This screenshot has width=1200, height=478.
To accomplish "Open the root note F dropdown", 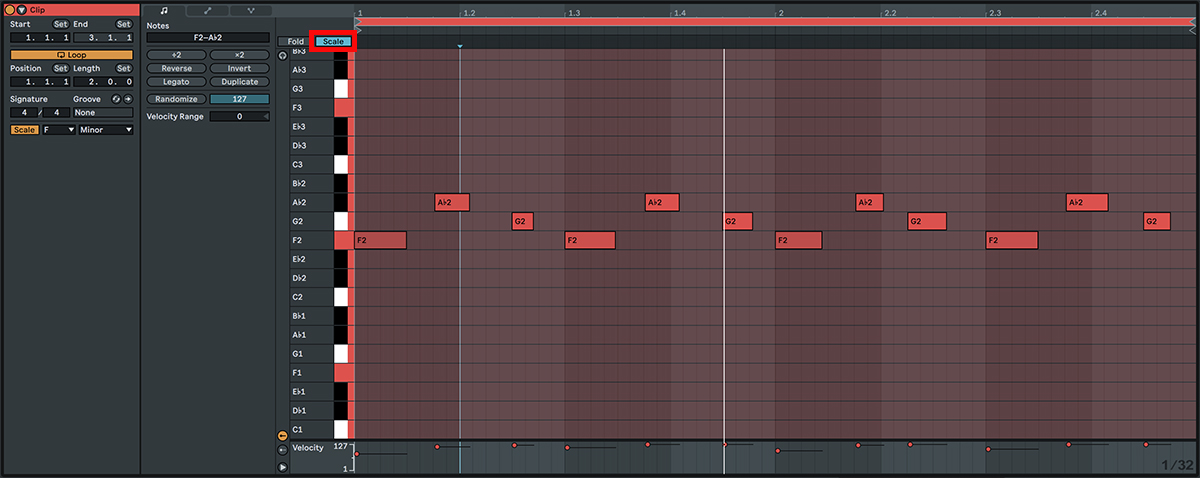I will [59, 130].
